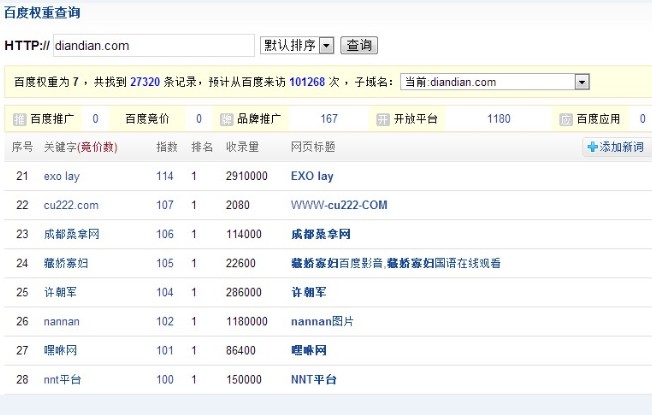Screen dimensions: 652x415
Task: Click the 排名 column header
Action: 202,147
